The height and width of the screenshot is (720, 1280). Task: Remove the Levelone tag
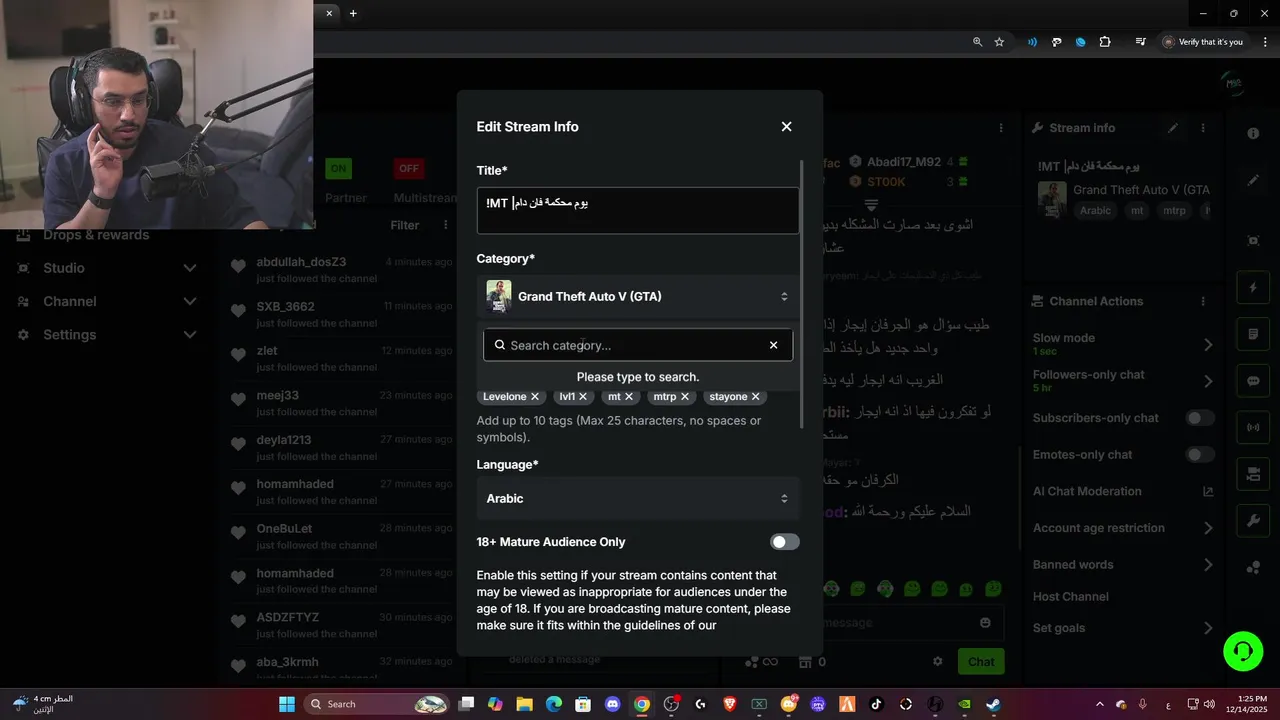pos(535,397)
